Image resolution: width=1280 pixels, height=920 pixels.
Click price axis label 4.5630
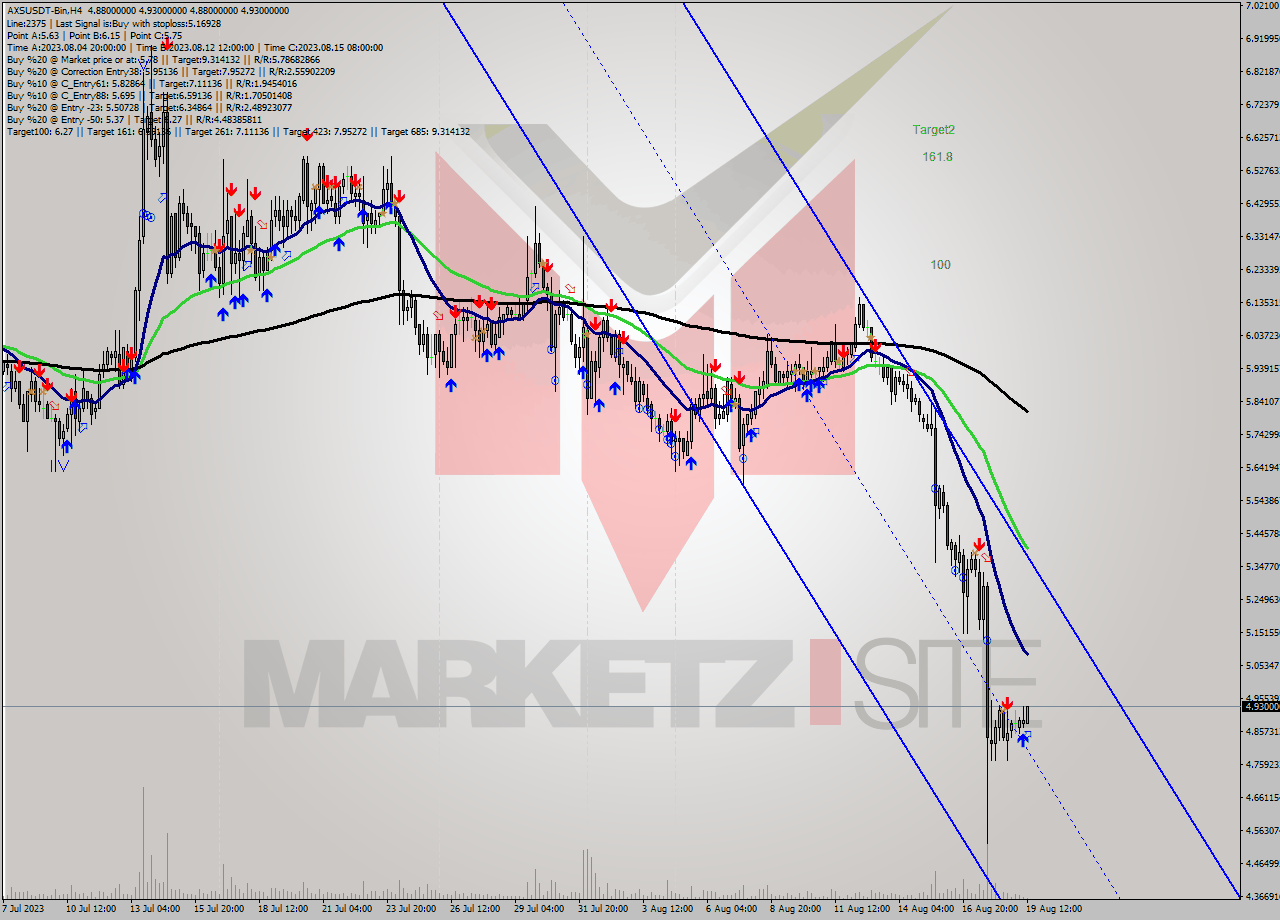pos(1262,830)
